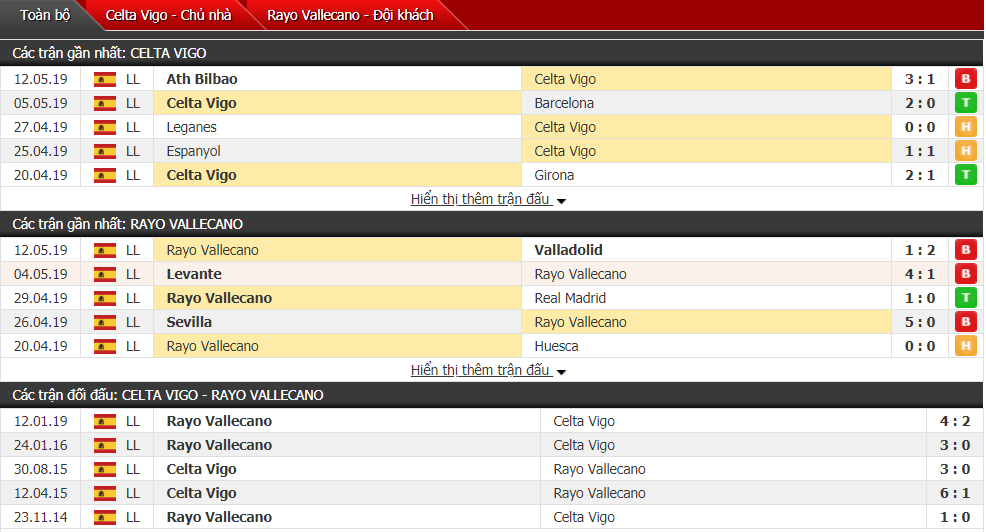Open the Celta Vigo - Chủ nhà tab
The height and width of the screenshot is (532, 986).
tap(168, 15)
